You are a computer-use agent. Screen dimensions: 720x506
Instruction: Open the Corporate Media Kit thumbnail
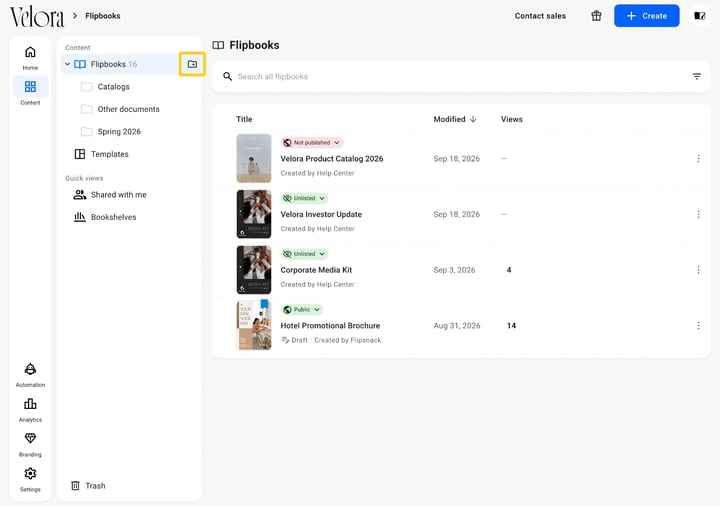coord(254,270)
